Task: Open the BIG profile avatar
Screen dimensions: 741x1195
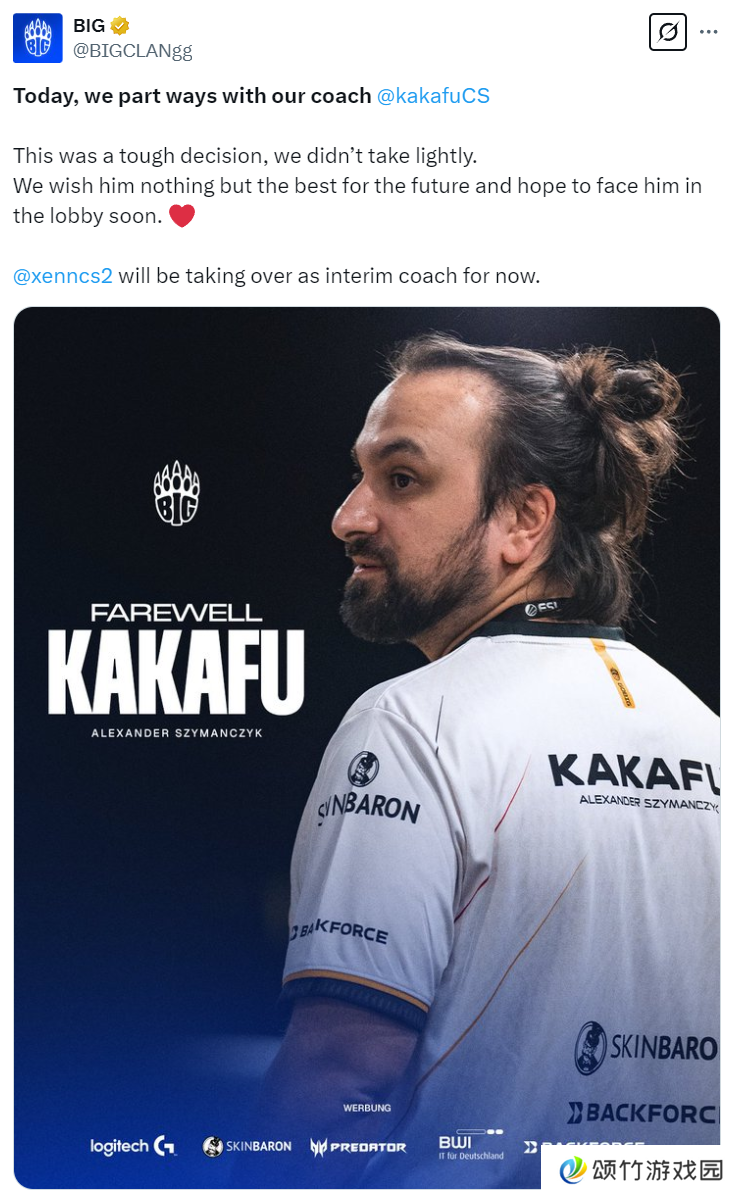Action: click(x=37, y=38)
